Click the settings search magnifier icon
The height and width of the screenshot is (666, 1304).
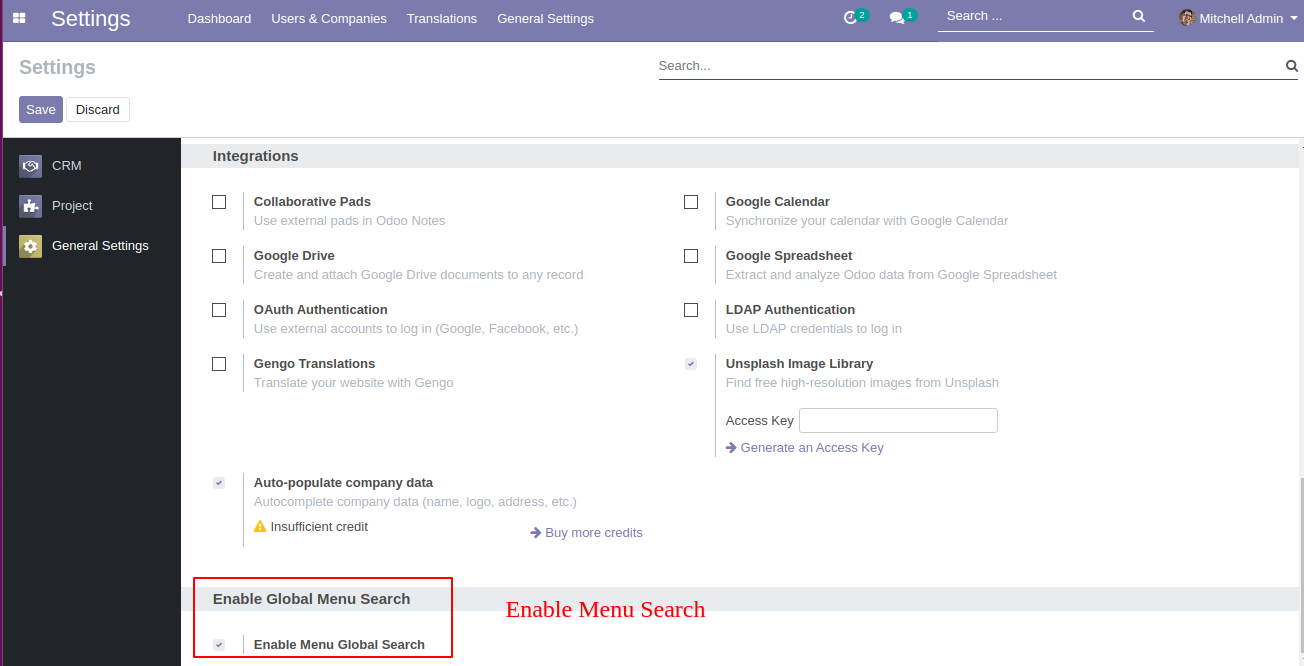tap(1291, 66)
